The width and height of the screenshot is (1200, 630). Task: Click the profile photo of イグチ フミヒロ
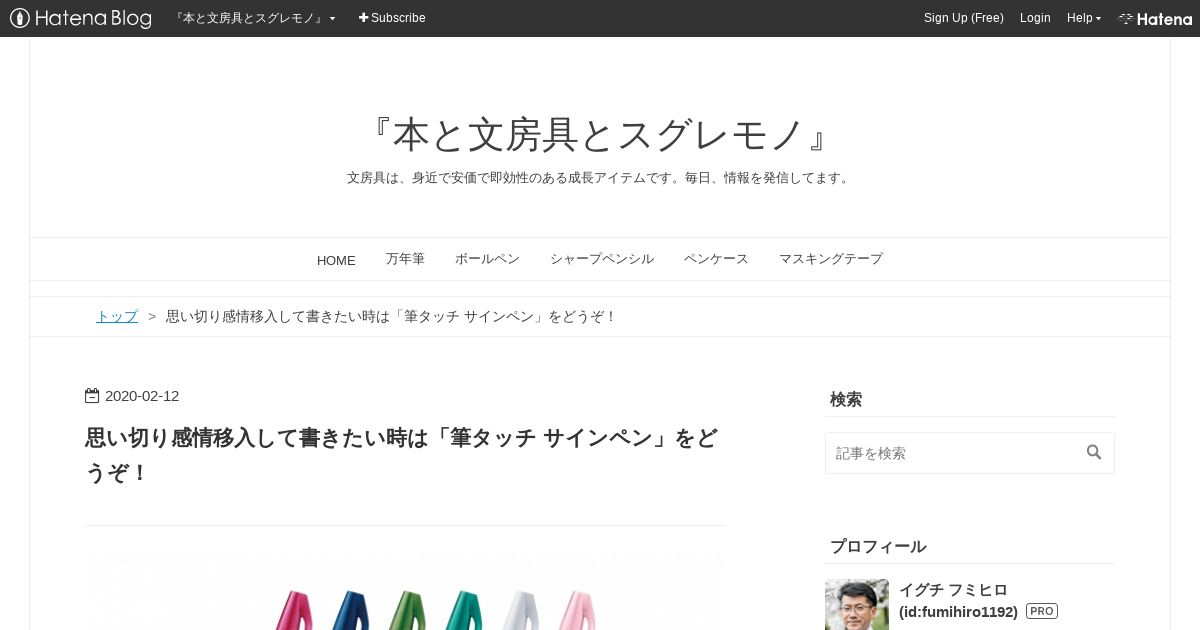(857, 604)
